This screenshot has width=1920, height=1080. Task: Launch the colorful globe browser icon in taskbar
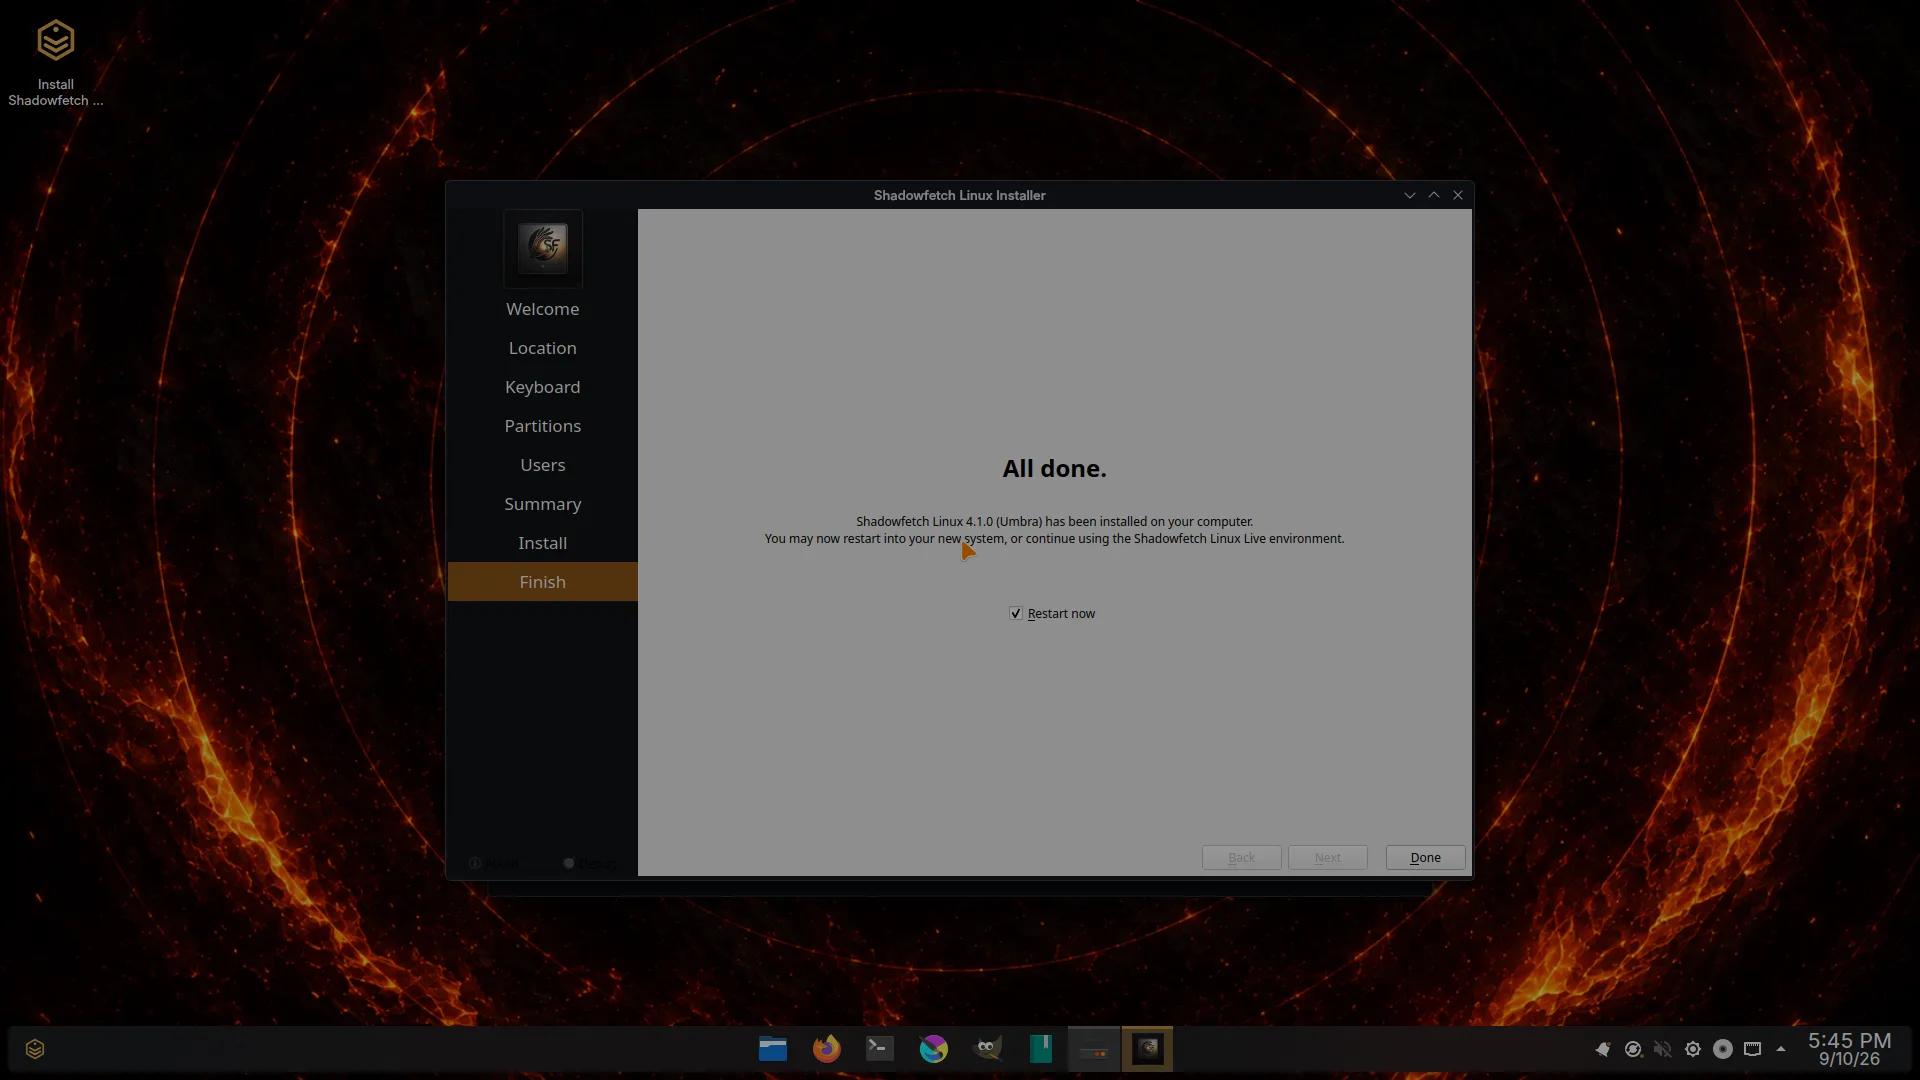click(934, 1049)
